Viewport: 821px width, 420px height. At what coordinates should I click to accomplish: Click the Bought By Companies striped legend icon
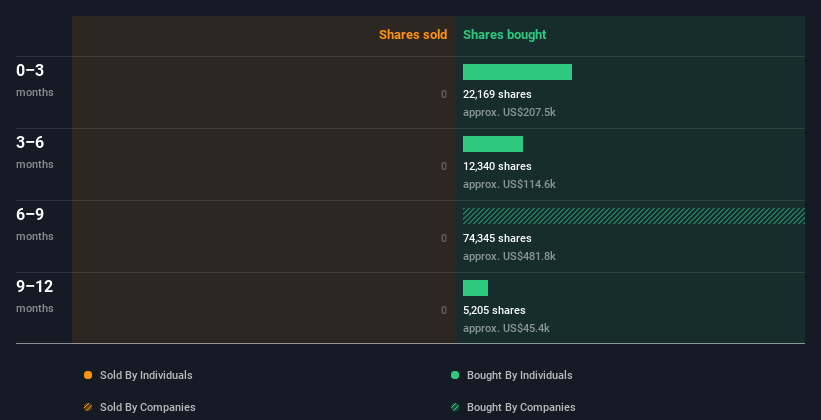pyautogui.click(x=455, y=407)
